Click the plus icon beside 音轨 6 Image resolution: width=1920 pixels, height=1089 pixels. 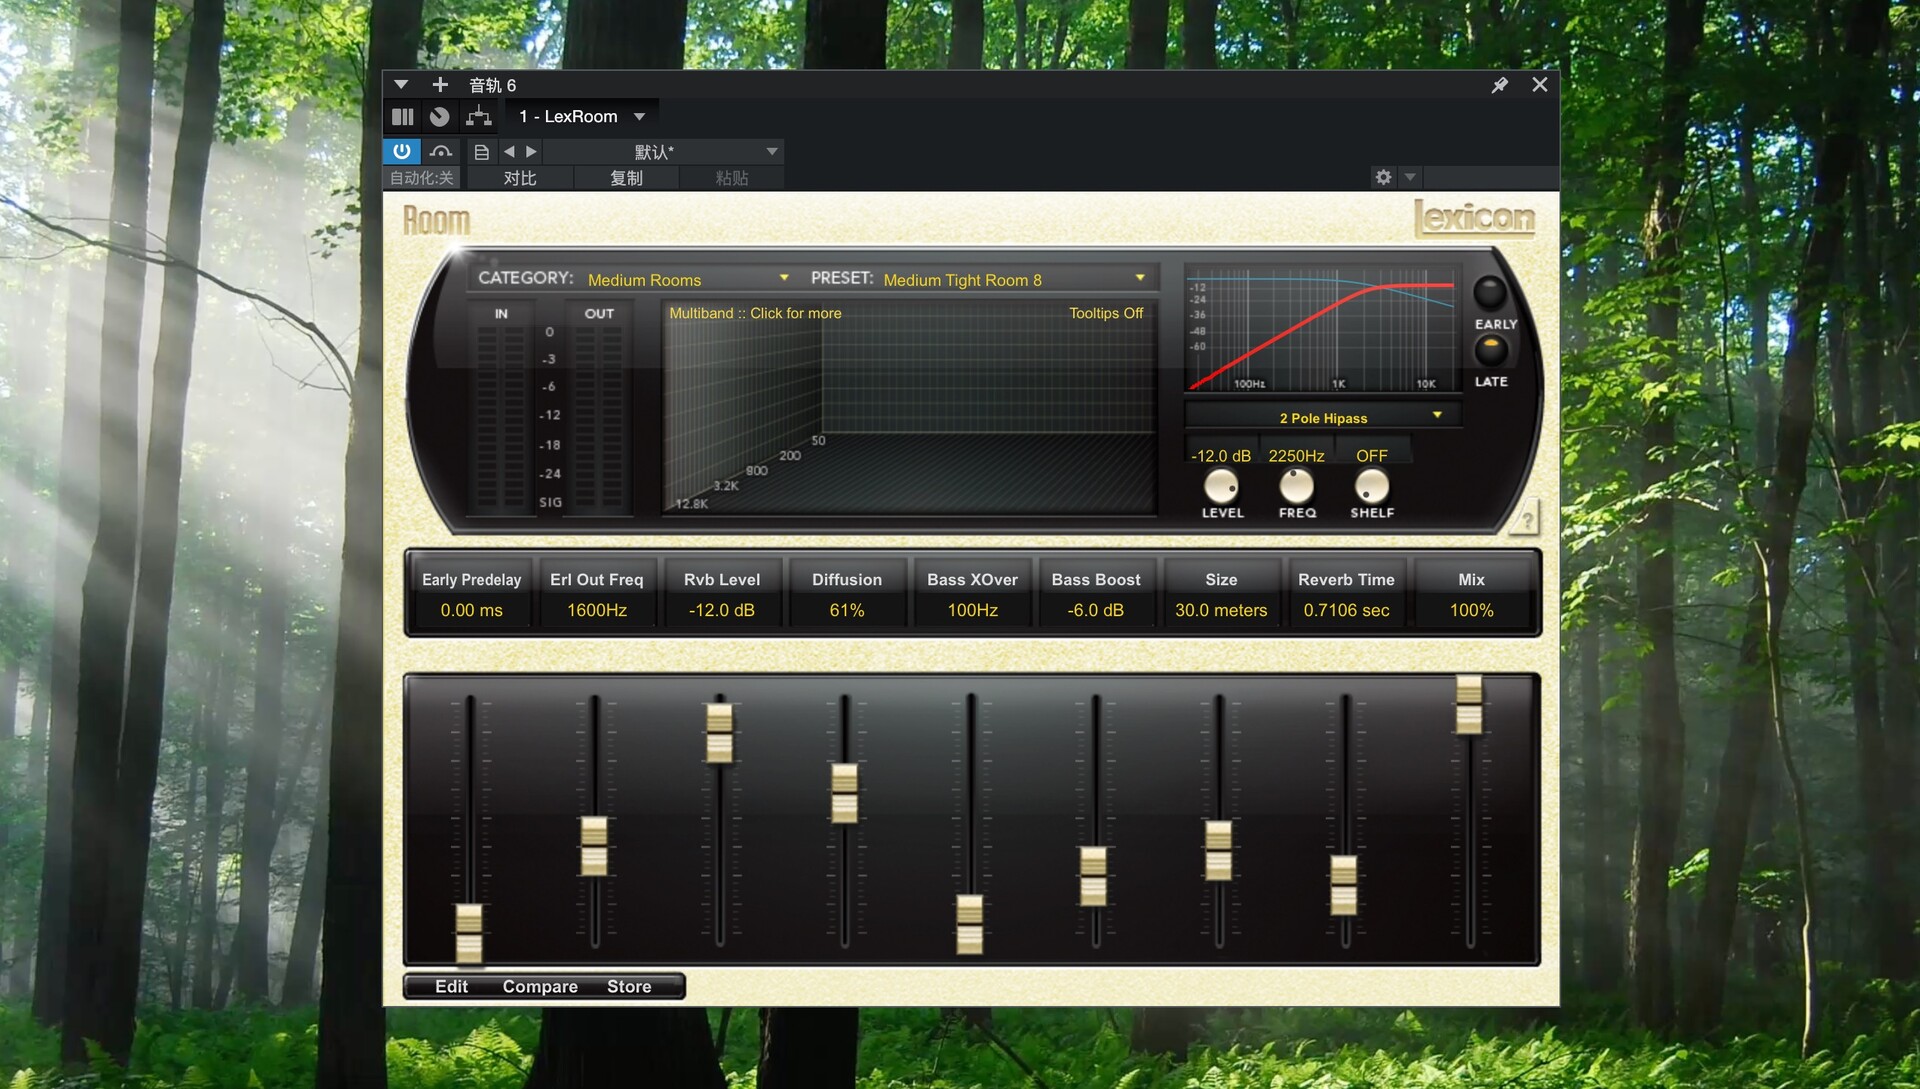(440, 85)
